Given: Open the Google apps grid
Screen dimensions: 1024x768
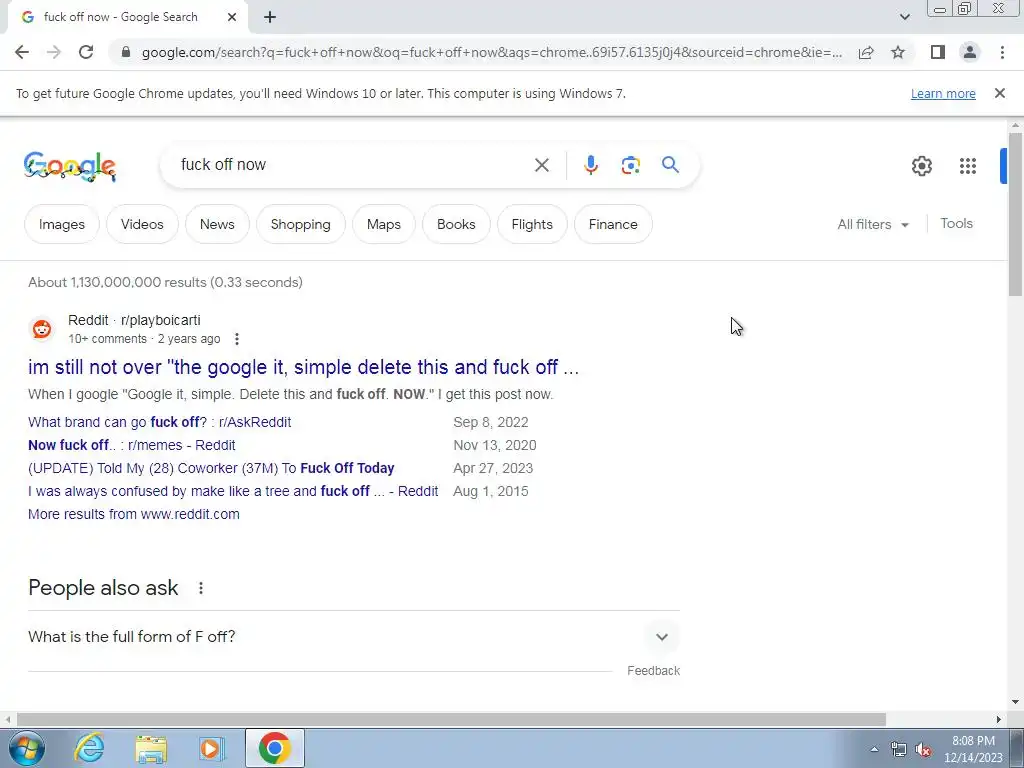Looking at the screenshot, I should 968,166.
